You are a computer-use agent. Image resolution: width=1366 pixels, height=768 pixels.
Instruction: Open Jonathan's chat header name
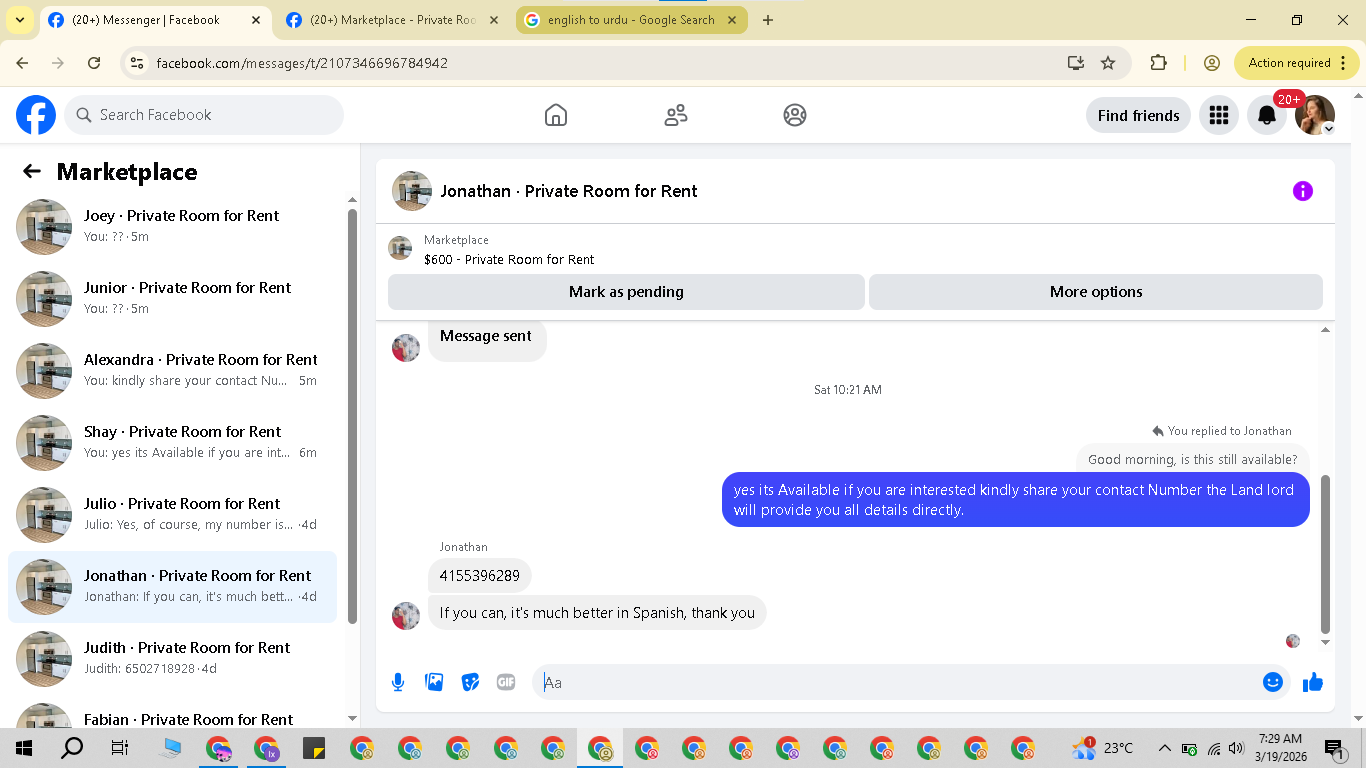point(569,191)
